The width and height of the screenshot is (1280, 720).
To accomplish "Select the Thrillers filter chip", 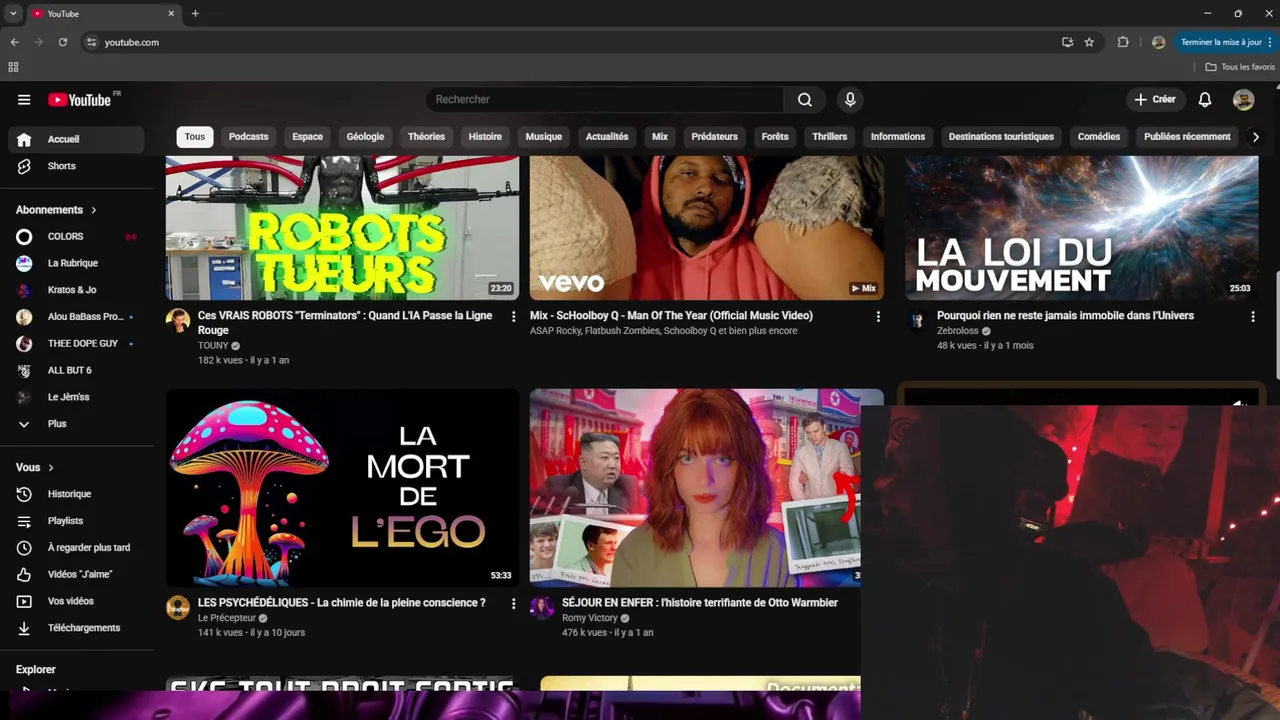I will click(829, 136).
